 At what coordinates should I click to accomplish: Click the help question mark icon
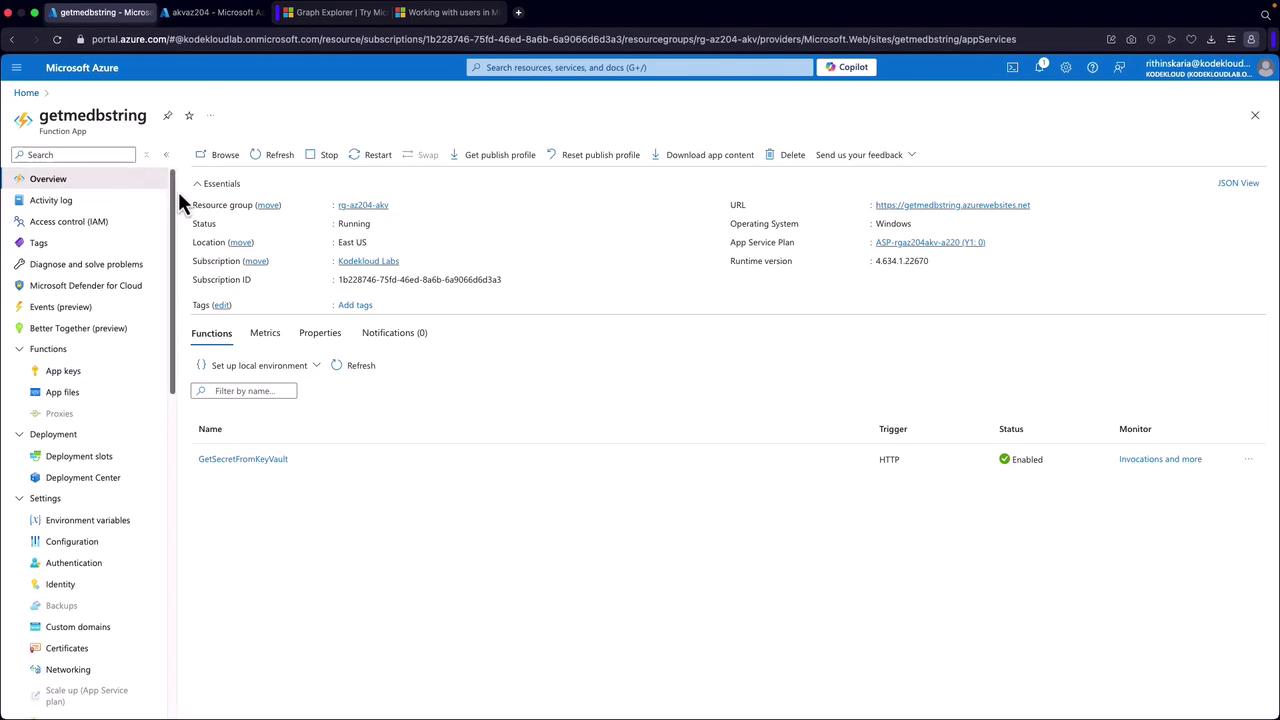pyautogui.click(x=1092, y=68)
